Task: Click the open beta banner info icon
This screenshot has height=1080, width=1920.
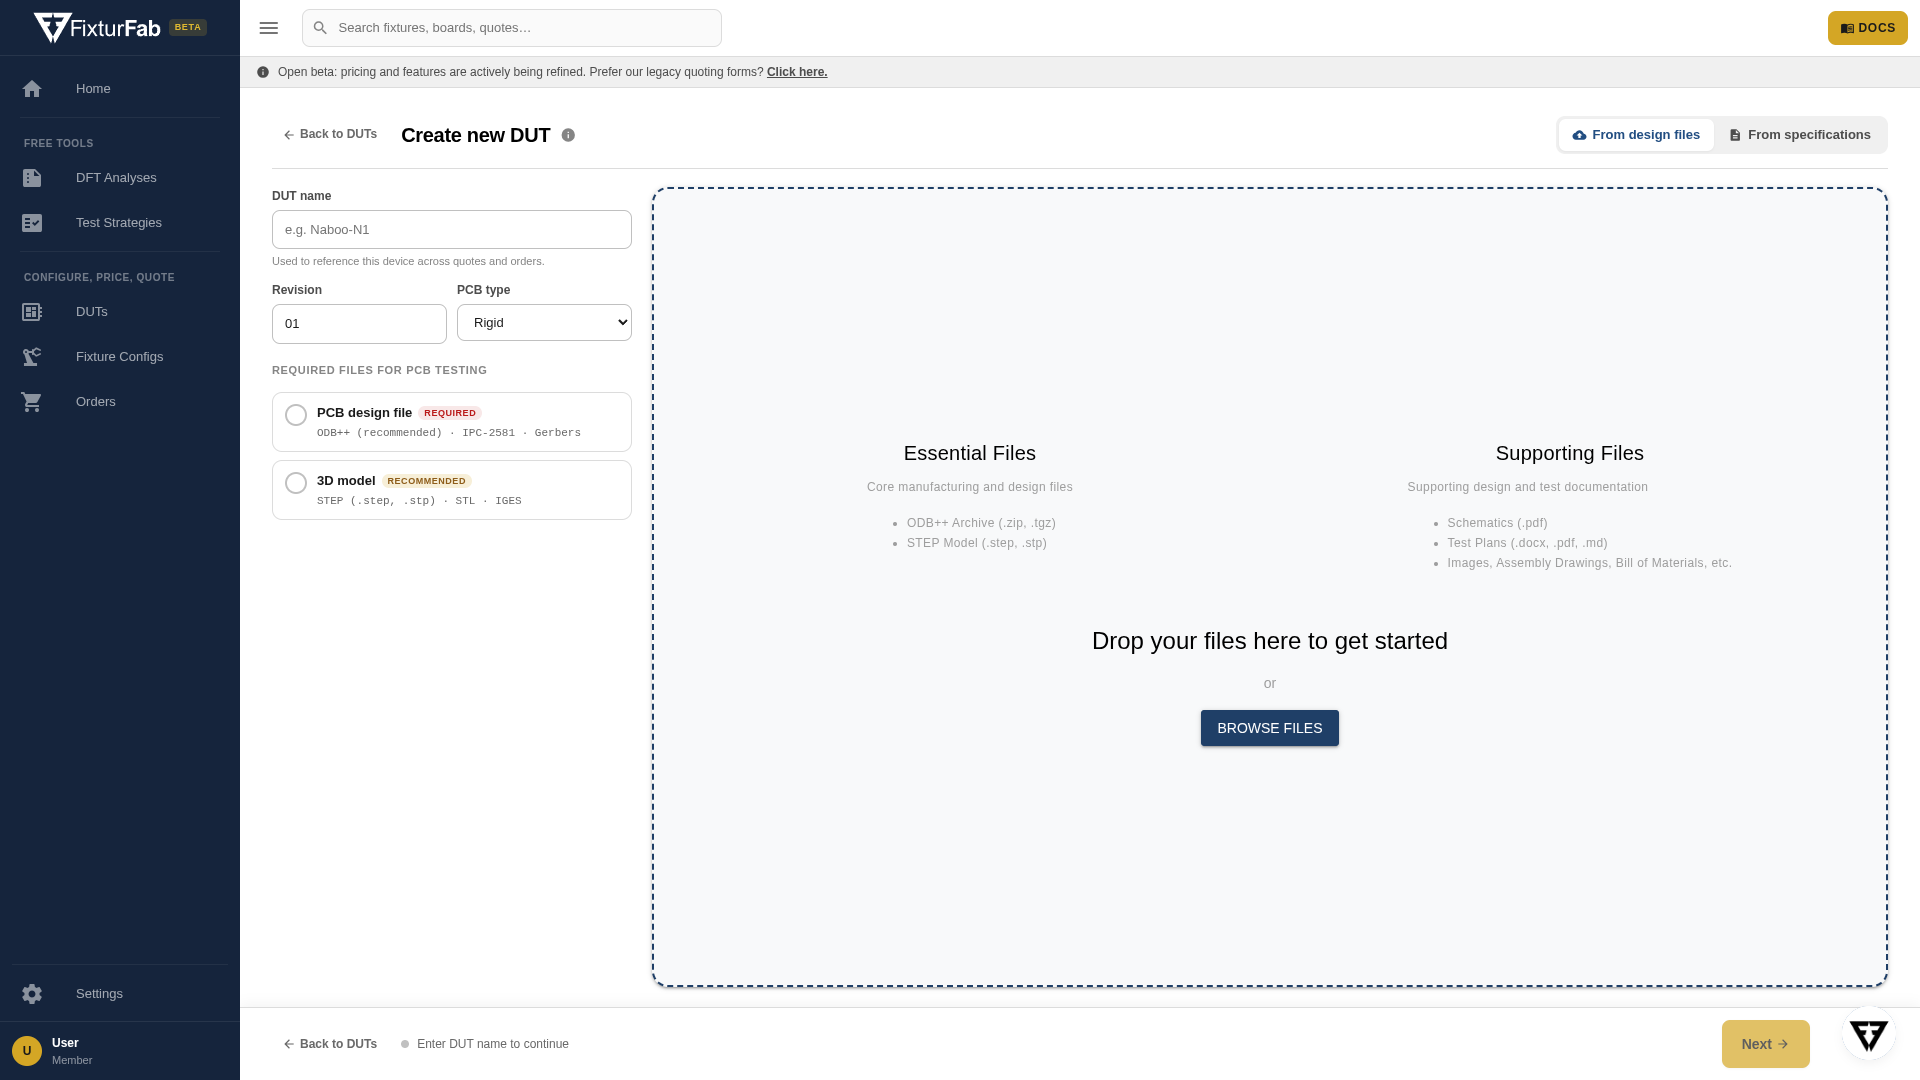Action: click(x=263, y=72)
